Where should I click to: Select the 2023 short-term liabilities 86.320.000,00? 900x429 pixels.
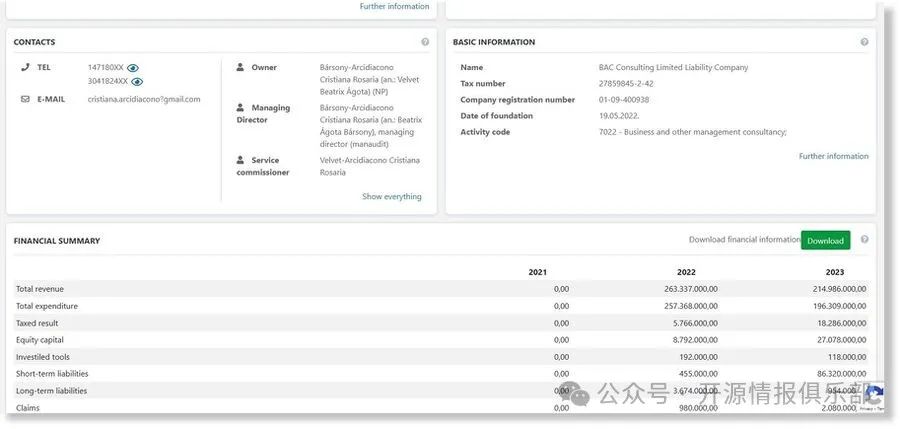pos(841,374)
